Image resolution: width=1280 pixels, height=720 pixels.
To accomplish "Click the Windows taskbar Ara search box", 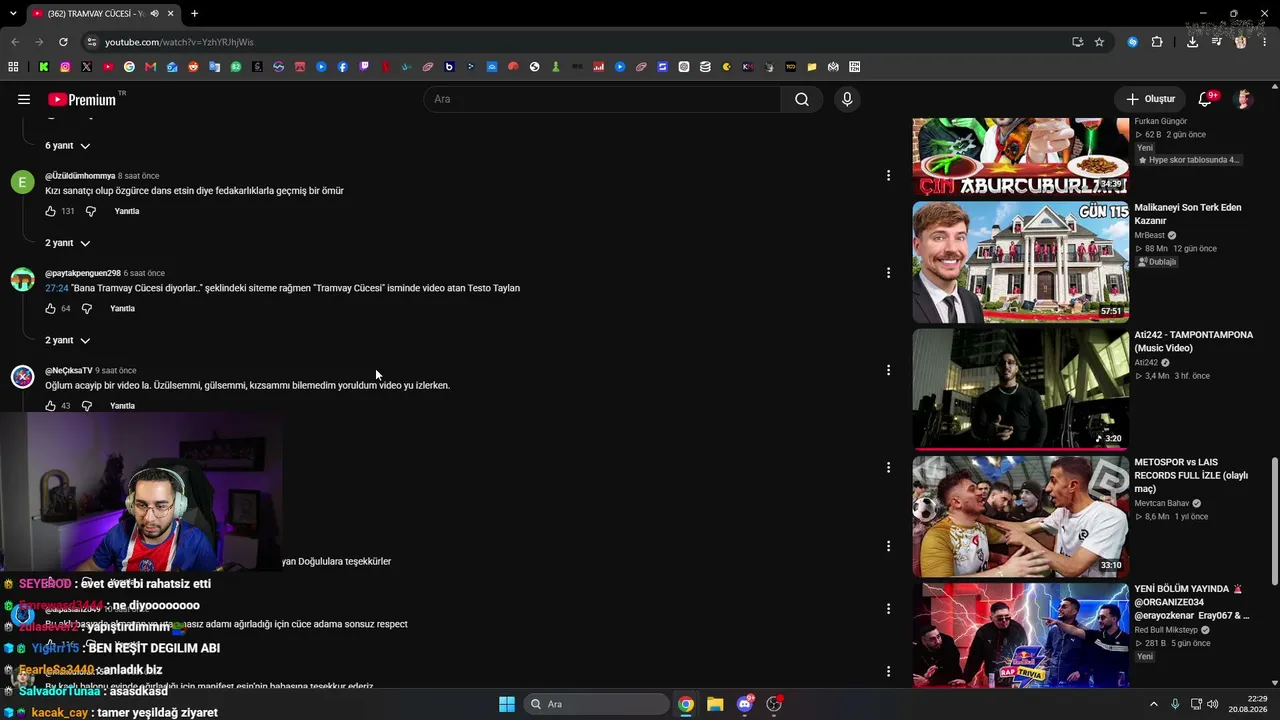I will coord(597,704).
